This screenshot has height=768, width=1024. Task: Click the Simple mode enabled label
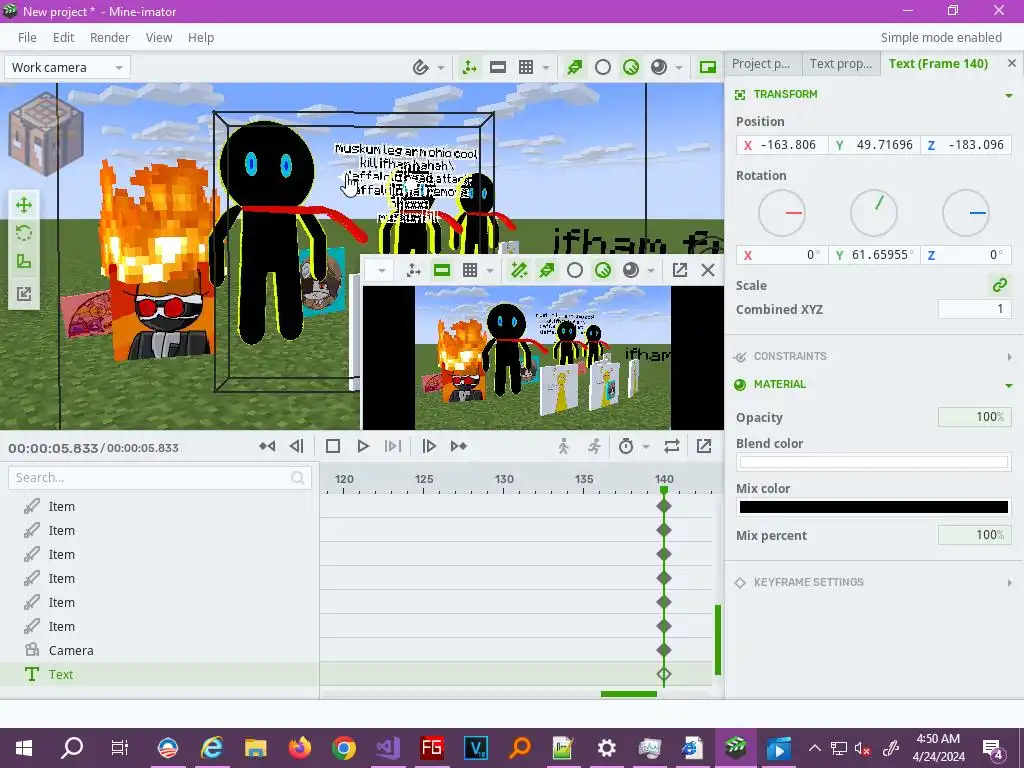pos(941,37)
